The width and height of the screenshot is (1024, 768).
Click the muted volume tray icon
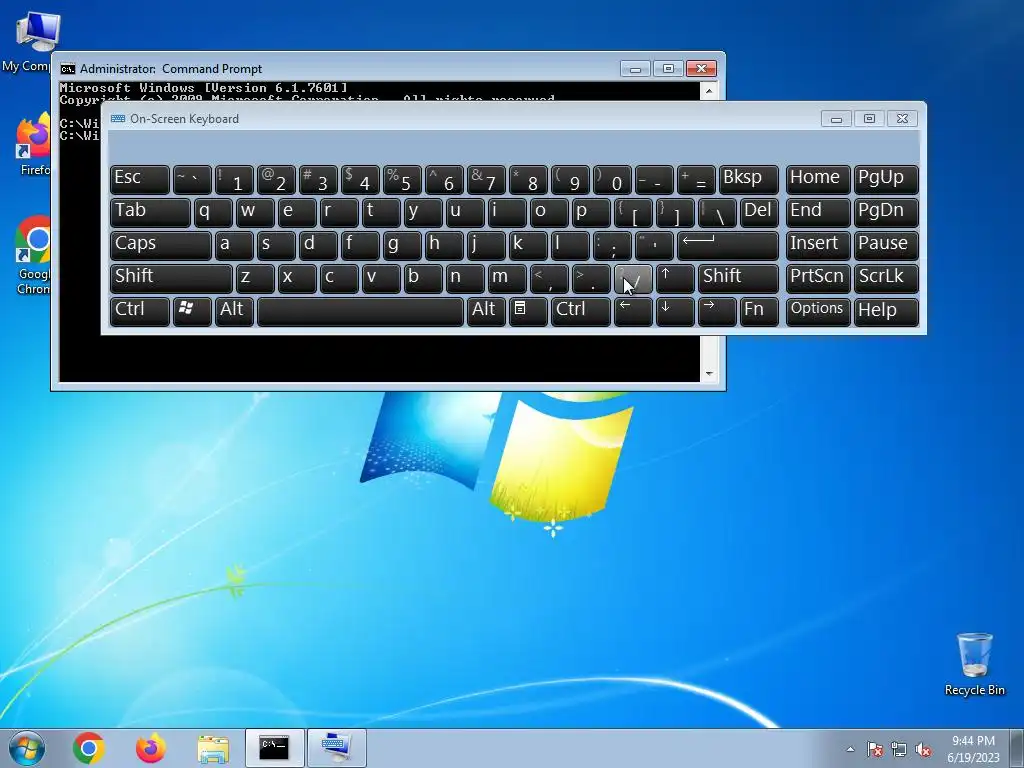coord(923,749)
